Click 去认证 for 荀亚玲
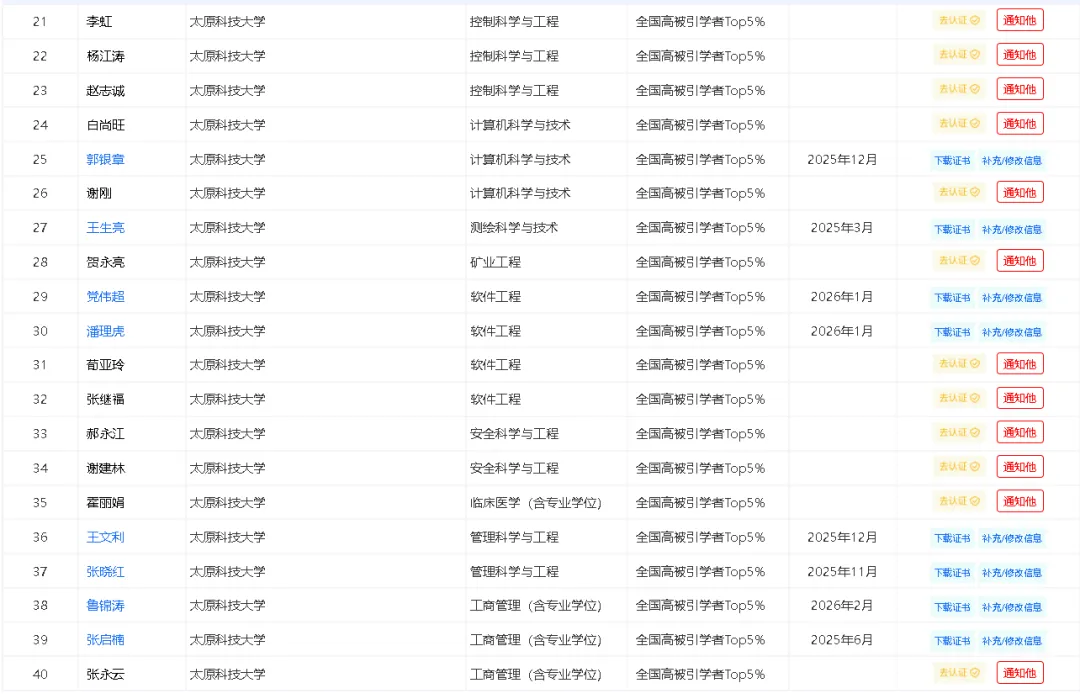Viewport: 1080px width, 699px height. 959,364
